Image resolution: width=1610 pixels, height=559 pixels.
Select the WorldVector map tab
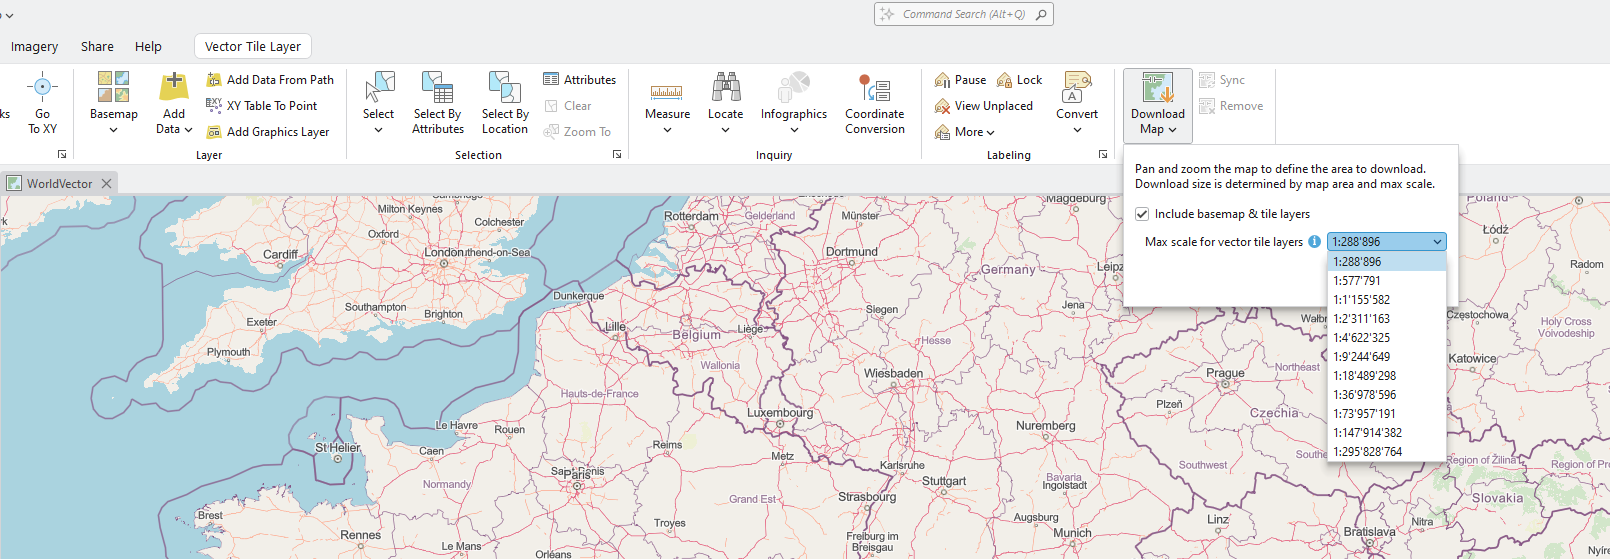[x=59, y=184]
